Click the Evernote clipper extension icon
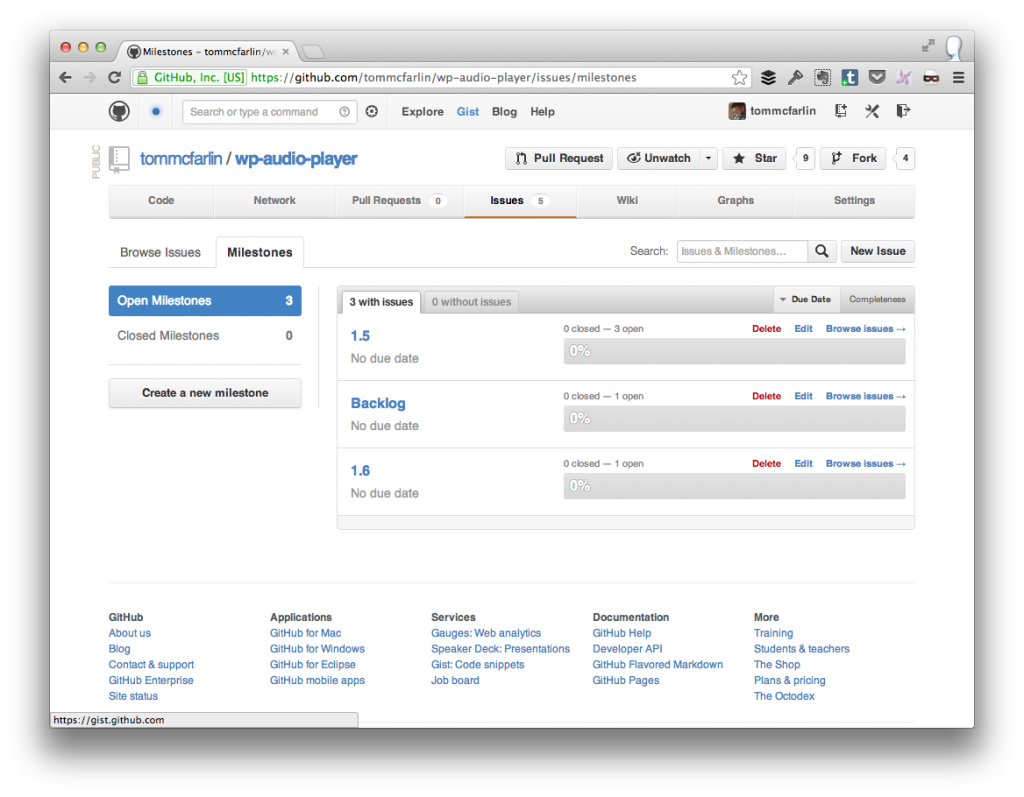This screenshot has height=797, width=1024. pos(822,78)
